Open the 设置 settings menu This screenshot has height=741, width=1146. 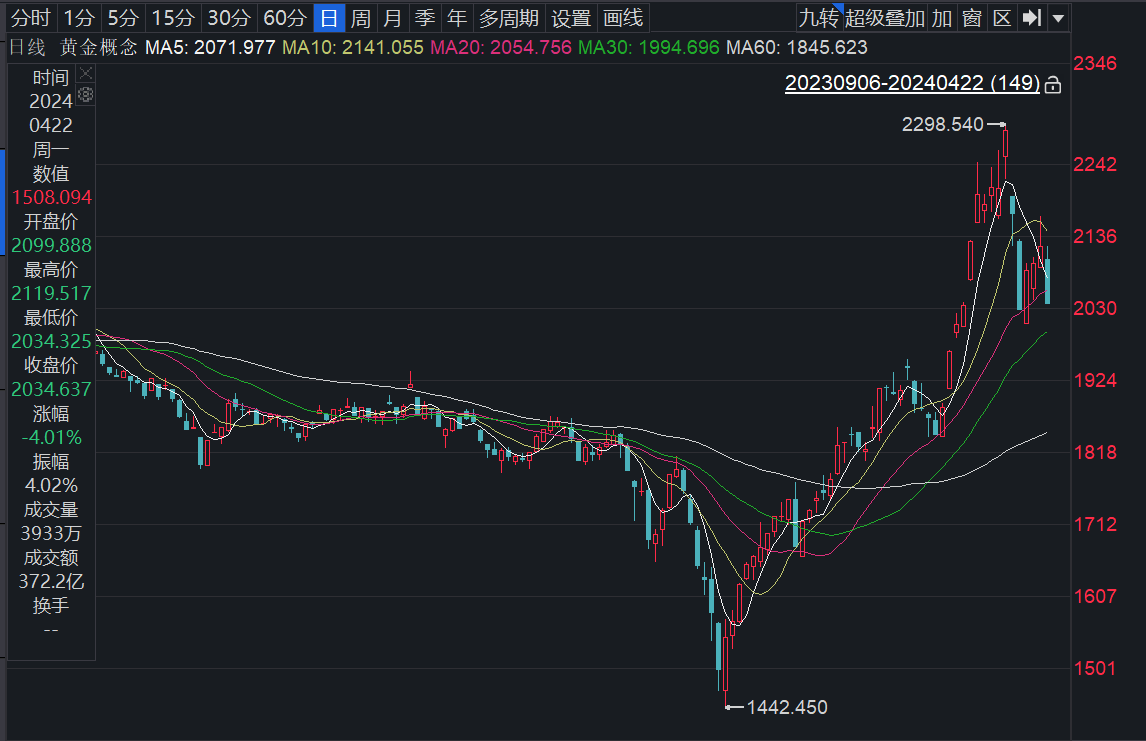(571, 18)
